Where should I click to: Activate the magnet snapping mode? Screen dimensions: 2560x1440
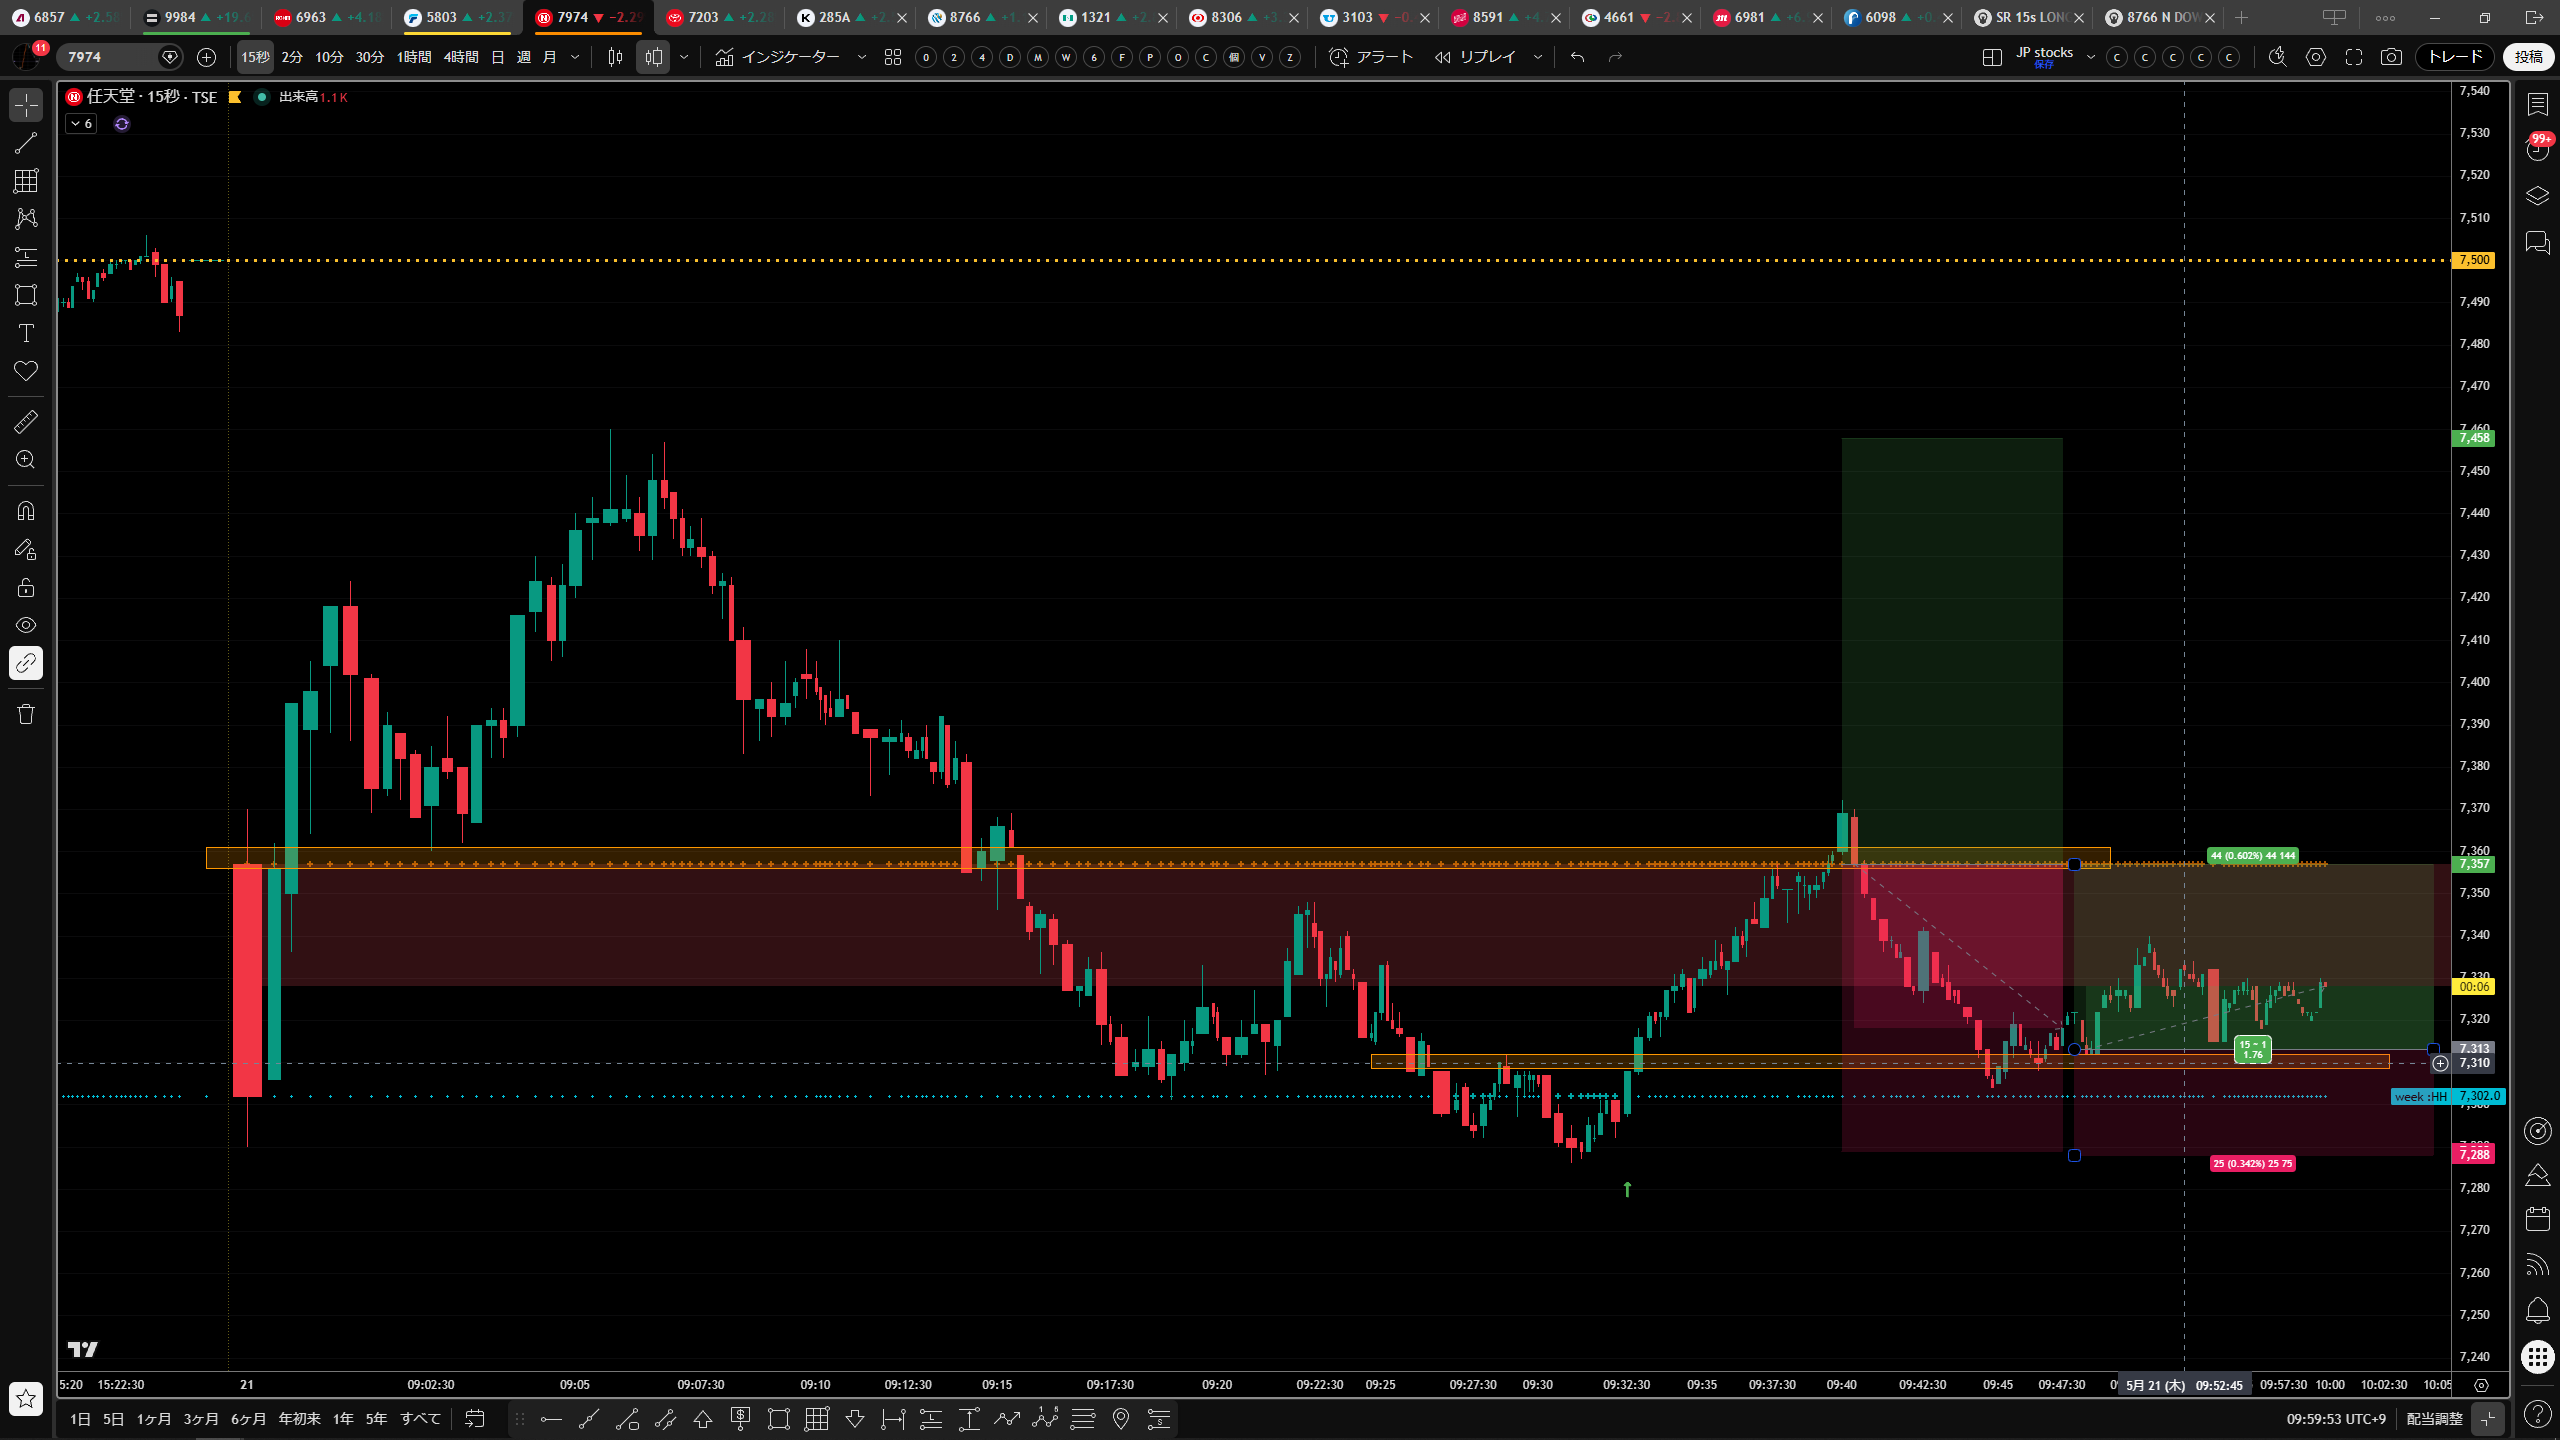pyautogui.click(x=26, y=511)
